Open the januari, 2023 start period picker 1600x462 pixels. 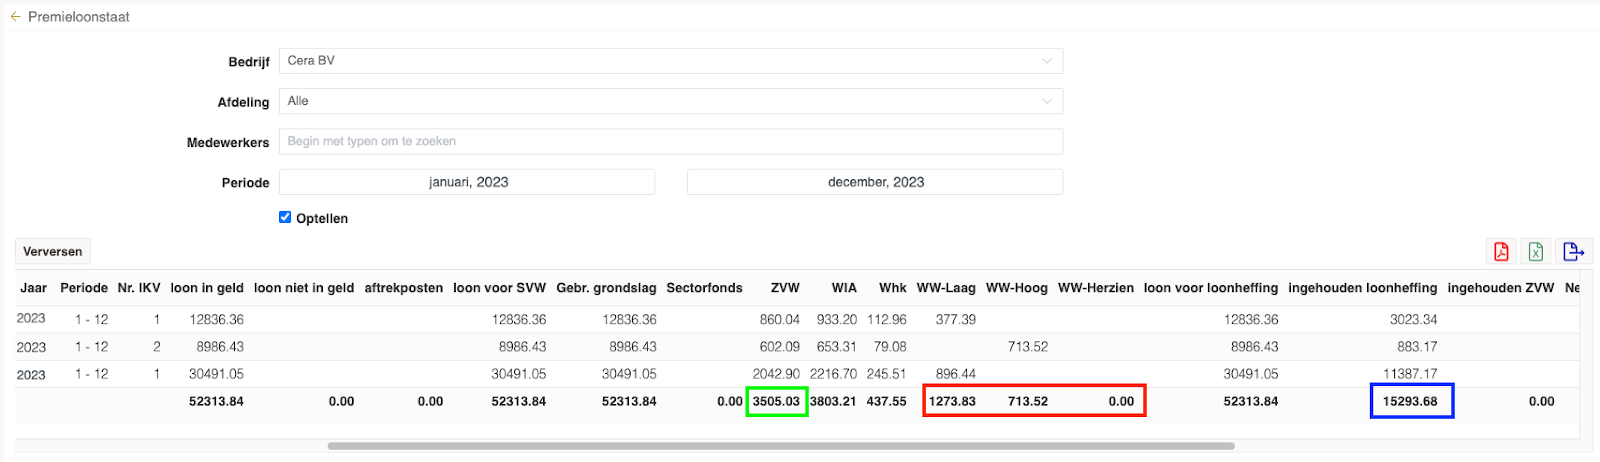point(467,182)
